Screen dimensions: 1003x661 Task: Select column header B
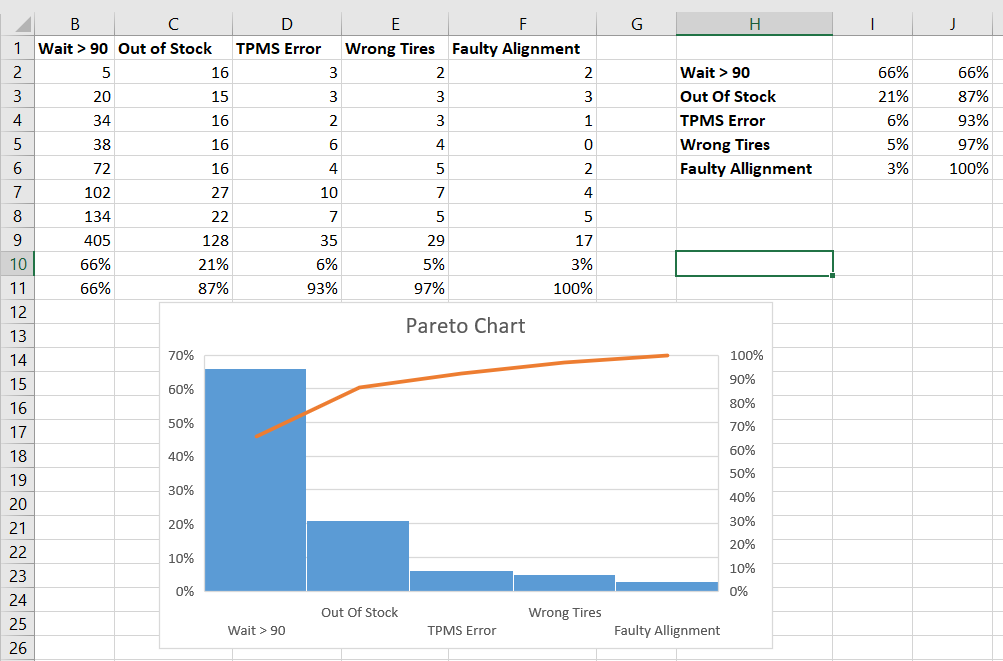[75, 22]
